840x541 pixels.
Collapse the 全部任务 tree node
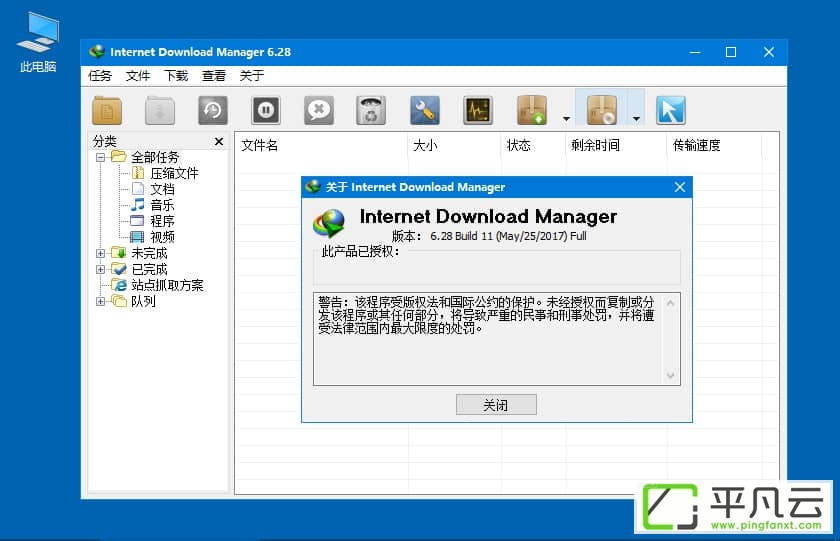(x=100, y=157)
